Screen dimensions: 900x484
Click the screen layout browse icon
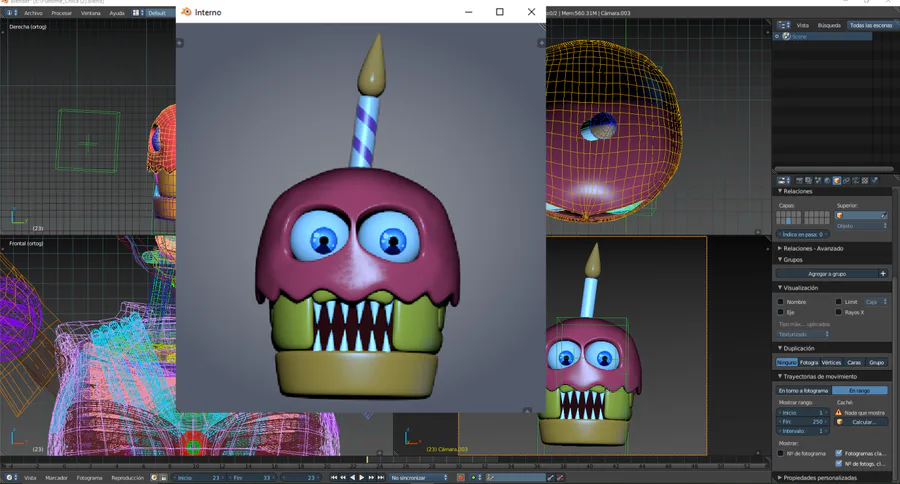[x=138, y=13]
